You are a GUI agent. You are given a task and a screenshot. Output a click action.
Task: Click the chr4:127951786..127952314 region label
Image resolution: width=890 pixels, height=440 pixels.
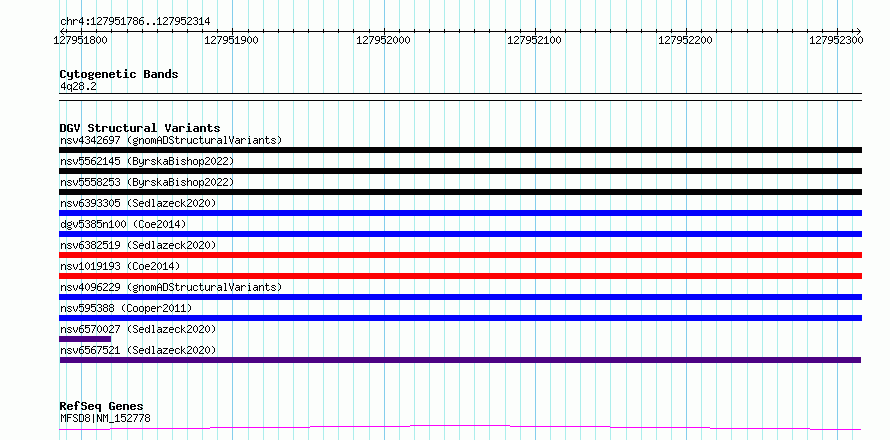click(135, 22)
